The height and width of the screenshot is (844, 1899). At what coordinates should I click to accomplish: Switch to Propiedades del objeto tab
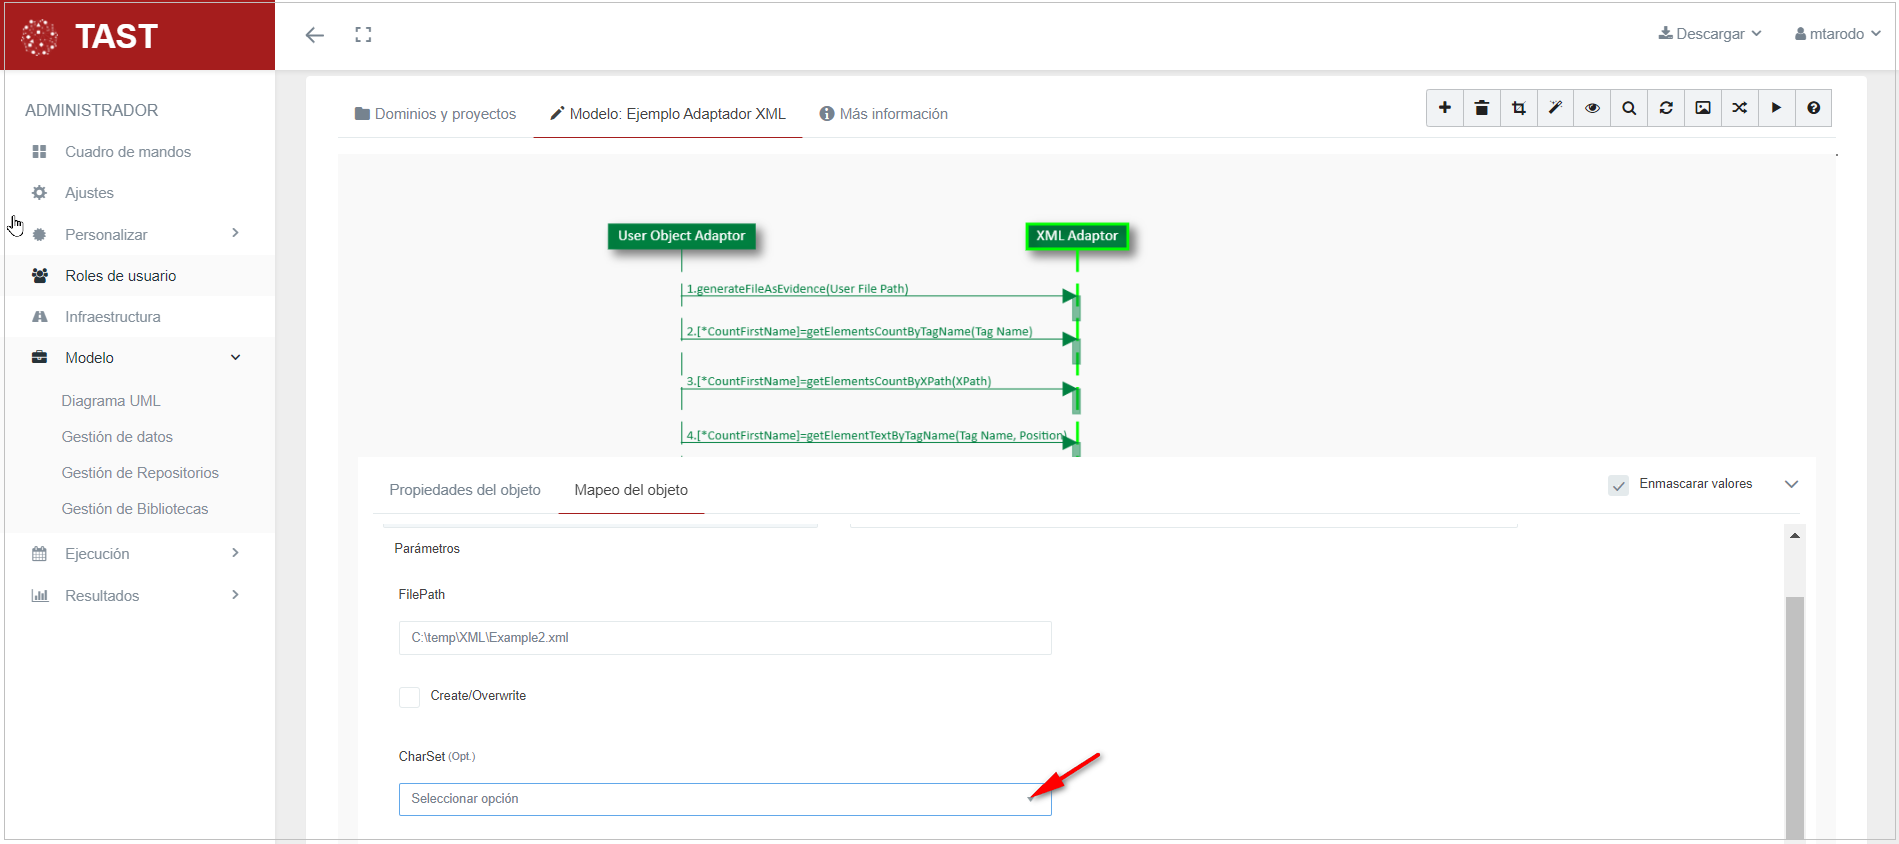[x=464, y=490]
